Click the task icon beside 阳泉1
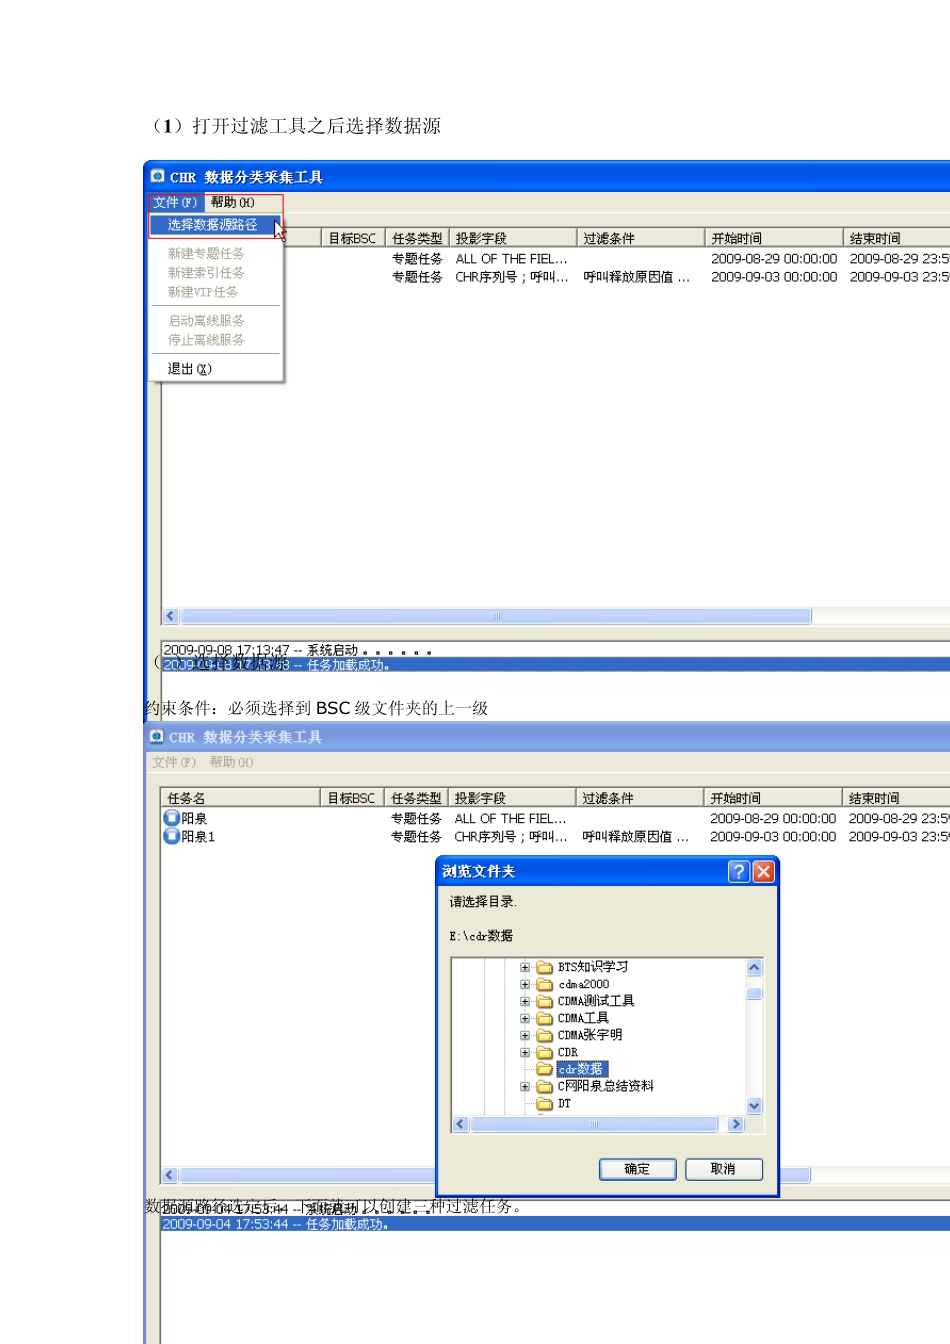 [171, 836]
